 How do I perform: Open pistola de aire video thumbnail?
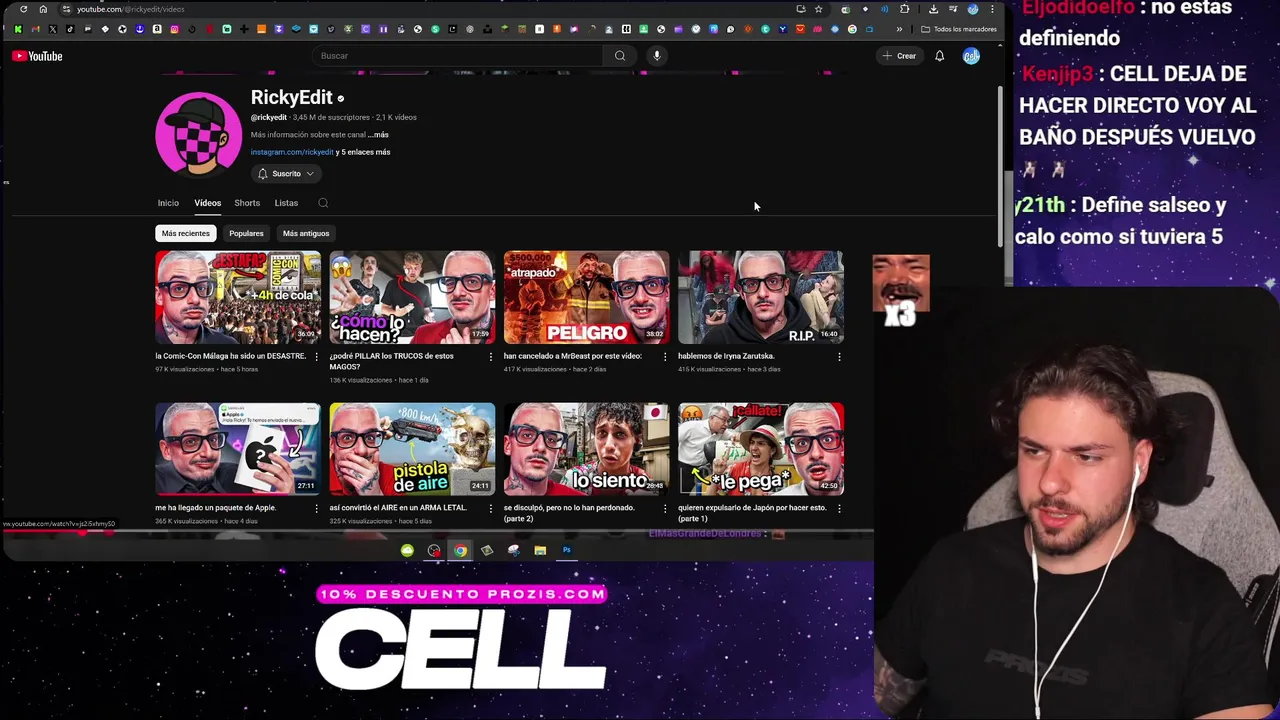[412, 449]
